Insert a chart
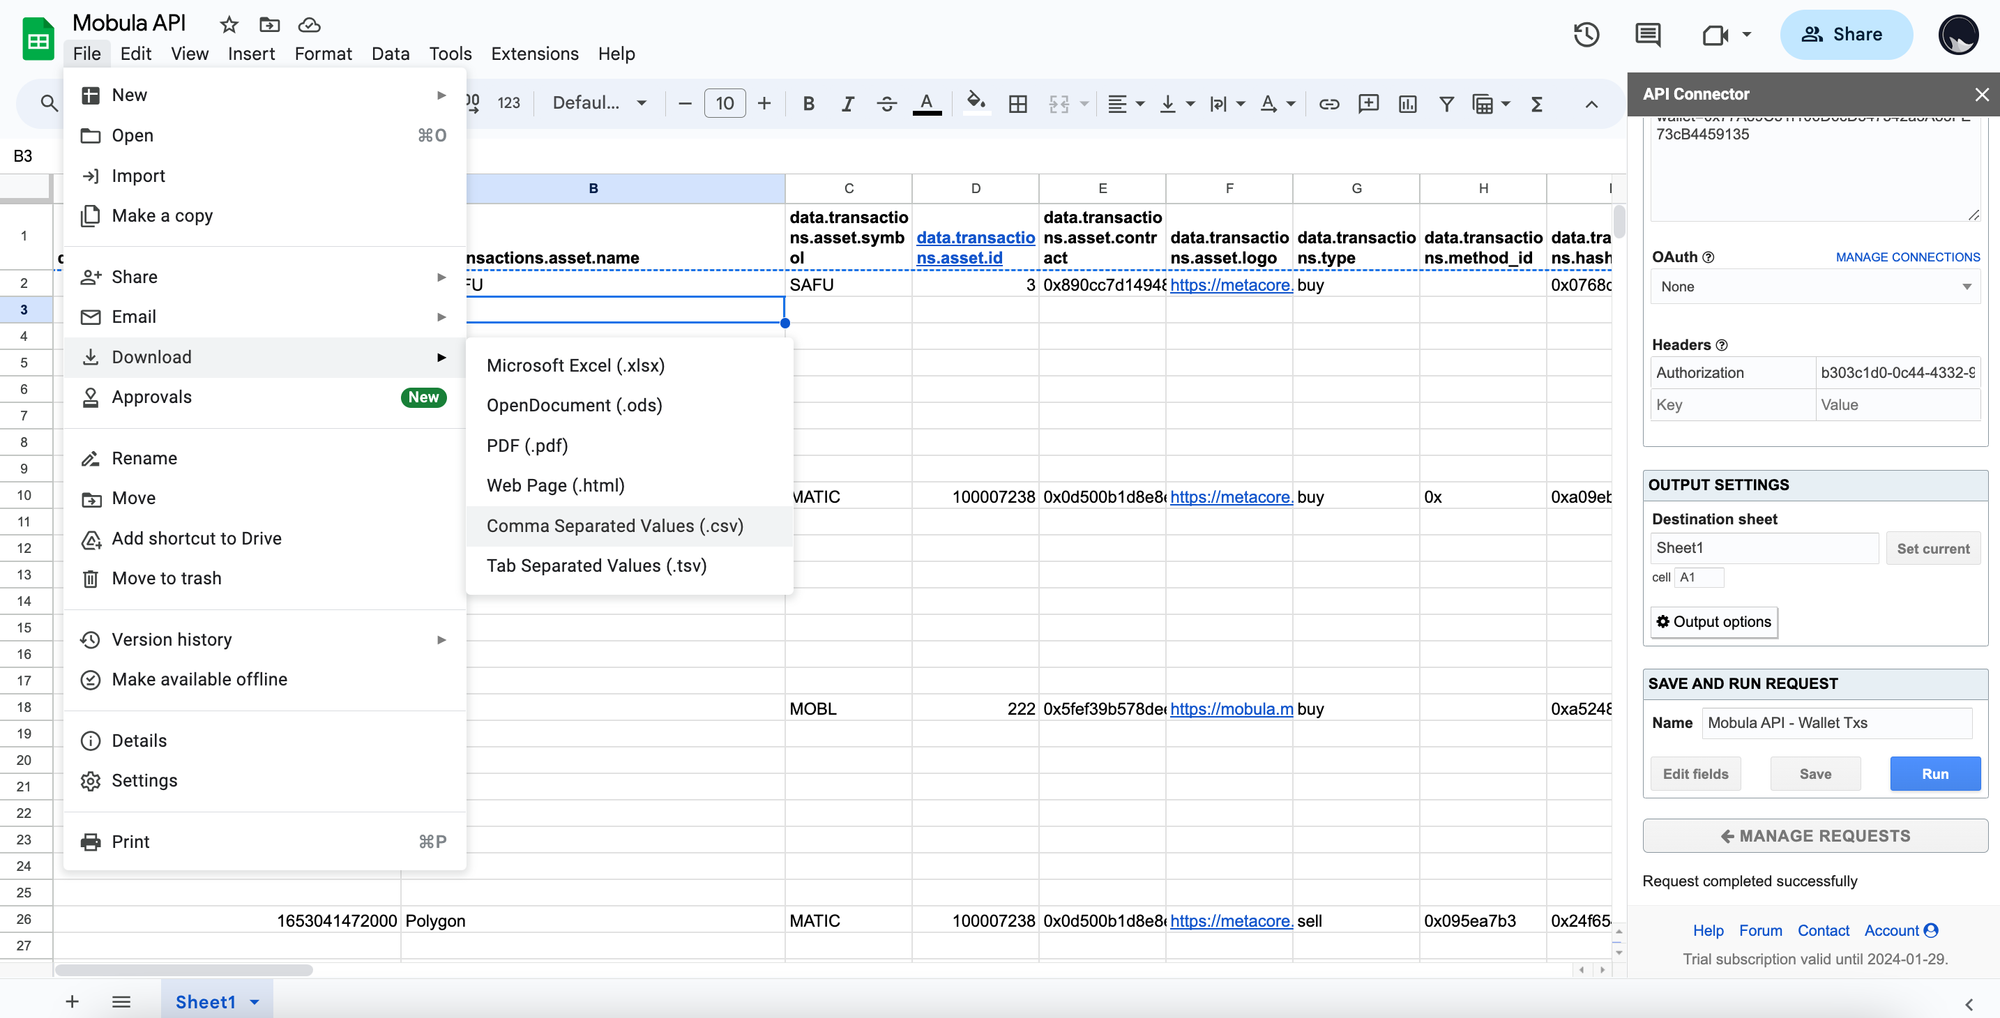The image size is (2000, 1018). (1407, 103)
